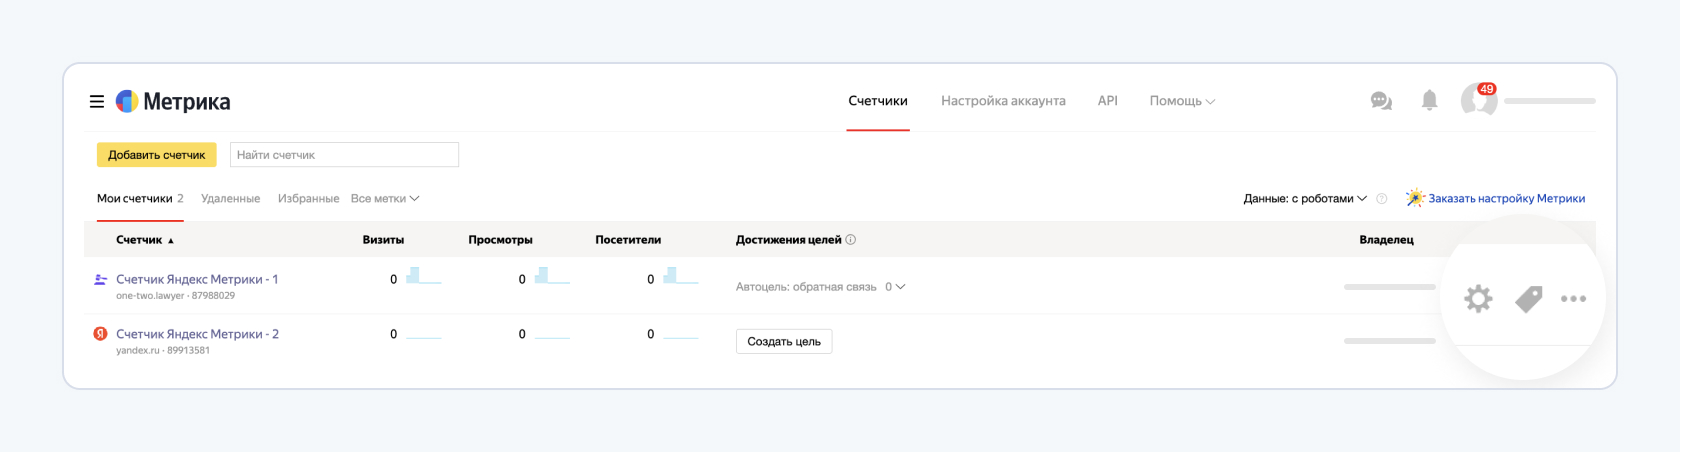Click visits sparkline chart of Счетчик 1
The height and width of the screenshot is (452, 1681).
click(x=424, y=276)
